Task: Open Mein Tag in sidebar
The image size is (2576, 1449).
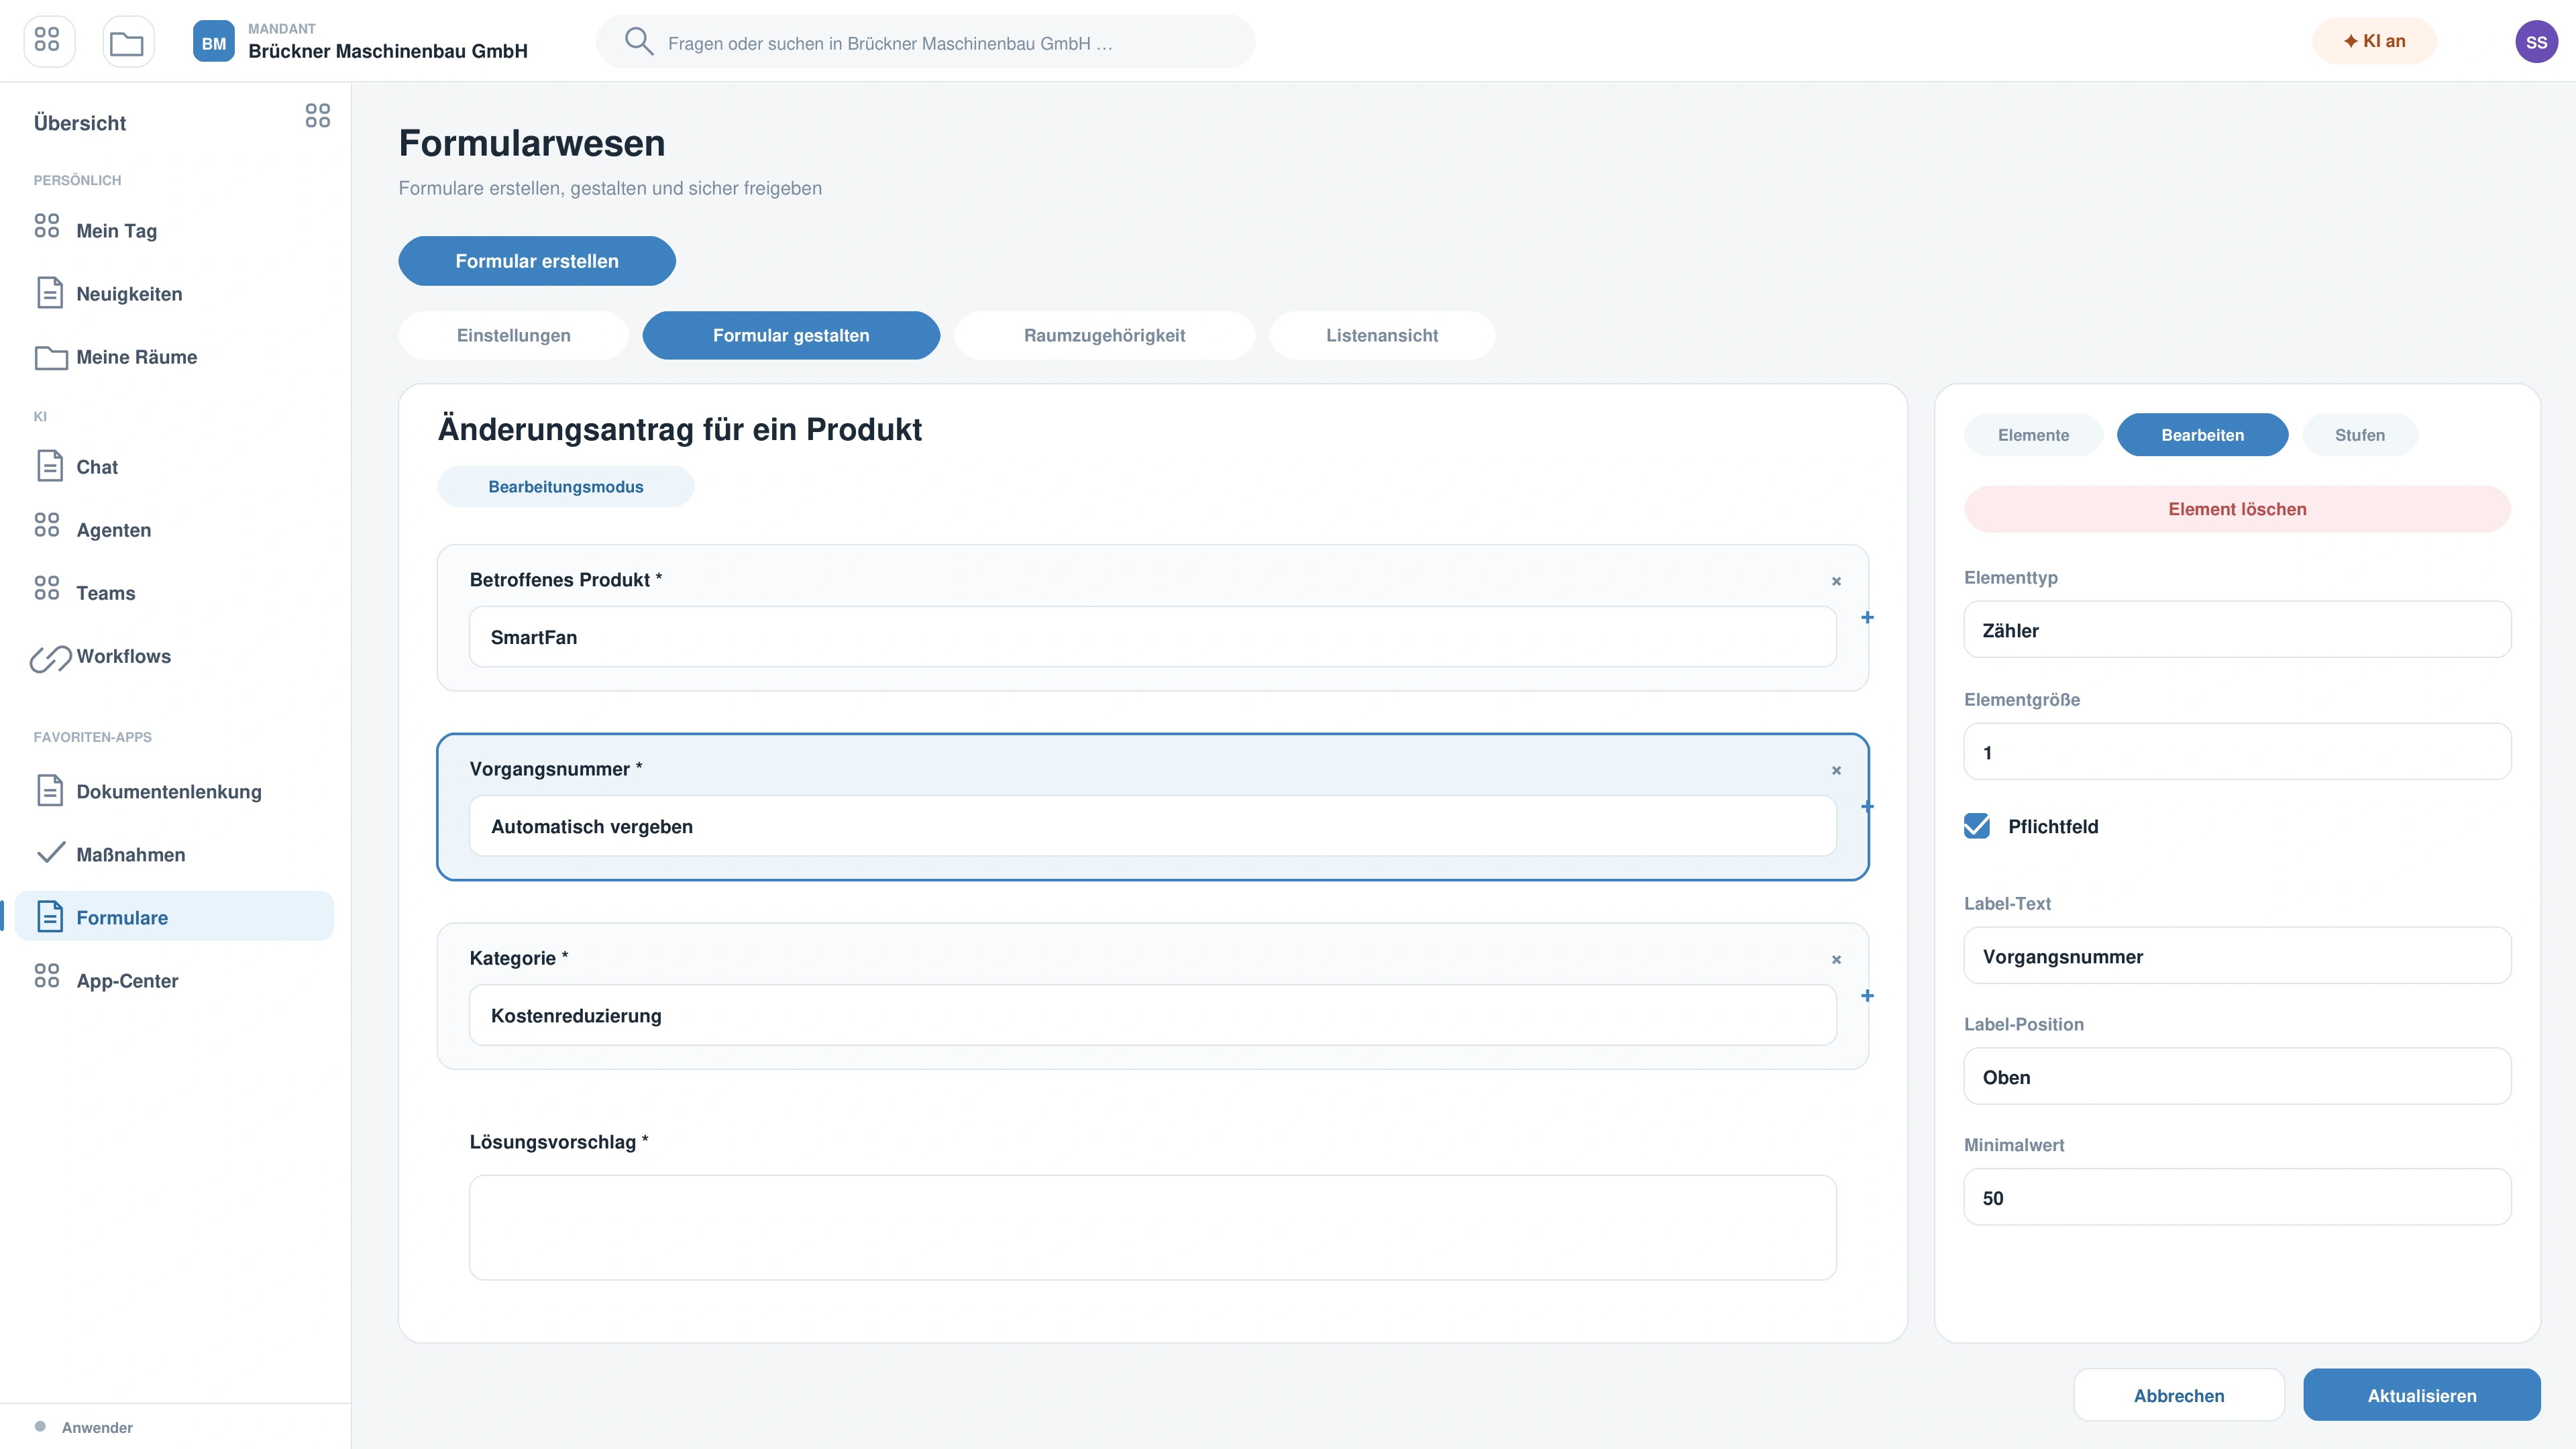Action: [x=174, y=230]
